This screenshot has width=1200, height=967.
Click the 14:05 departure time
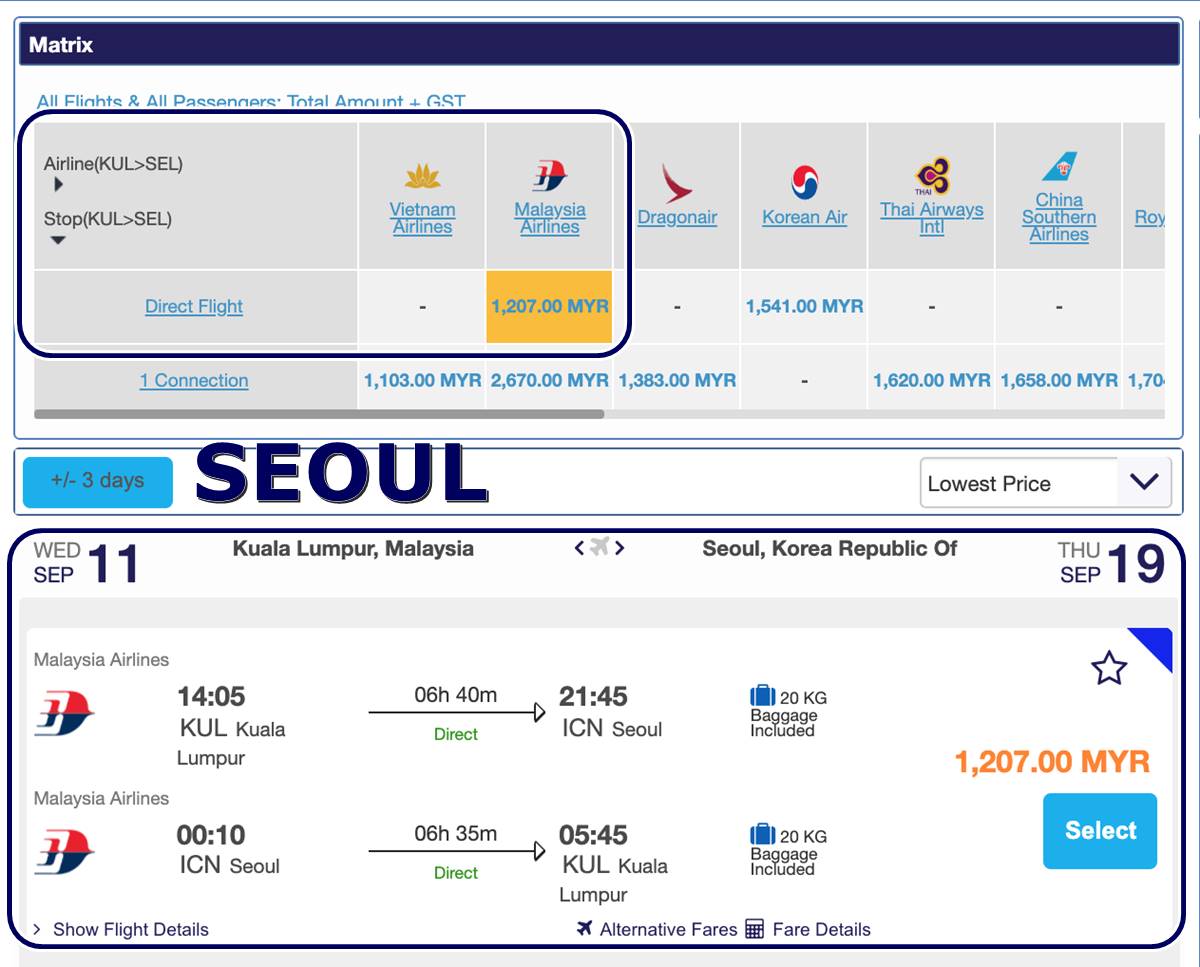click(x=211, y=696)
